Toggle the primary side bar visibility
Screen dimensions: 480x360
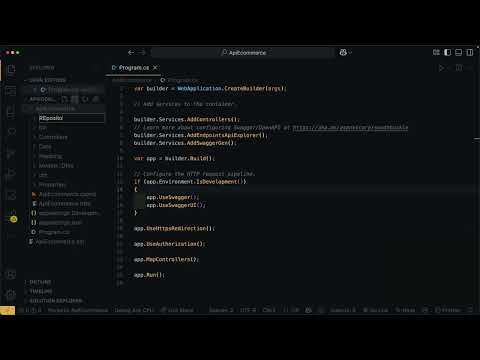pyautogui.click(x=447, y=52)
